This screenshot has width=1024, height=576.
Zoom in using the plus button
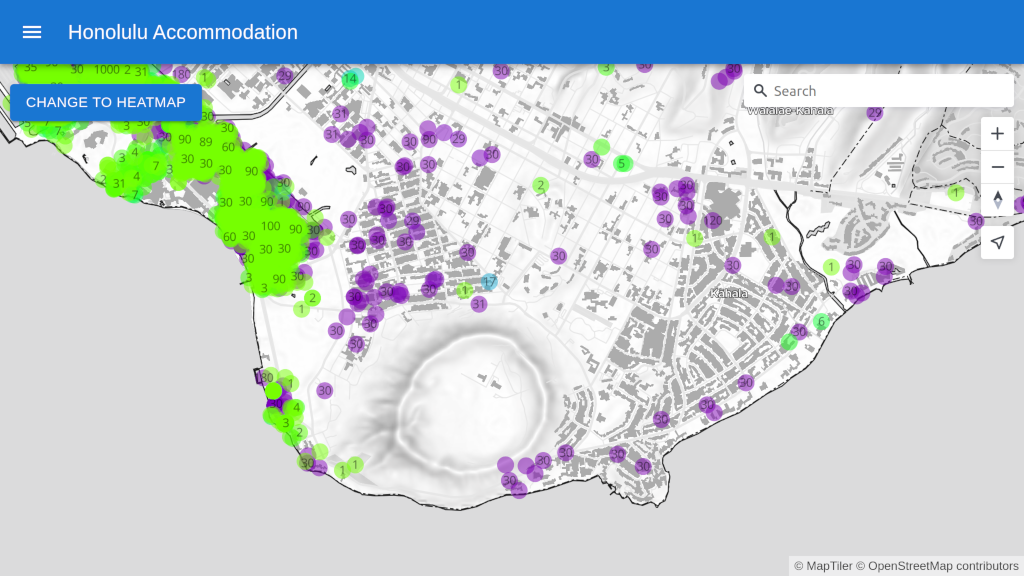(997, 134)
